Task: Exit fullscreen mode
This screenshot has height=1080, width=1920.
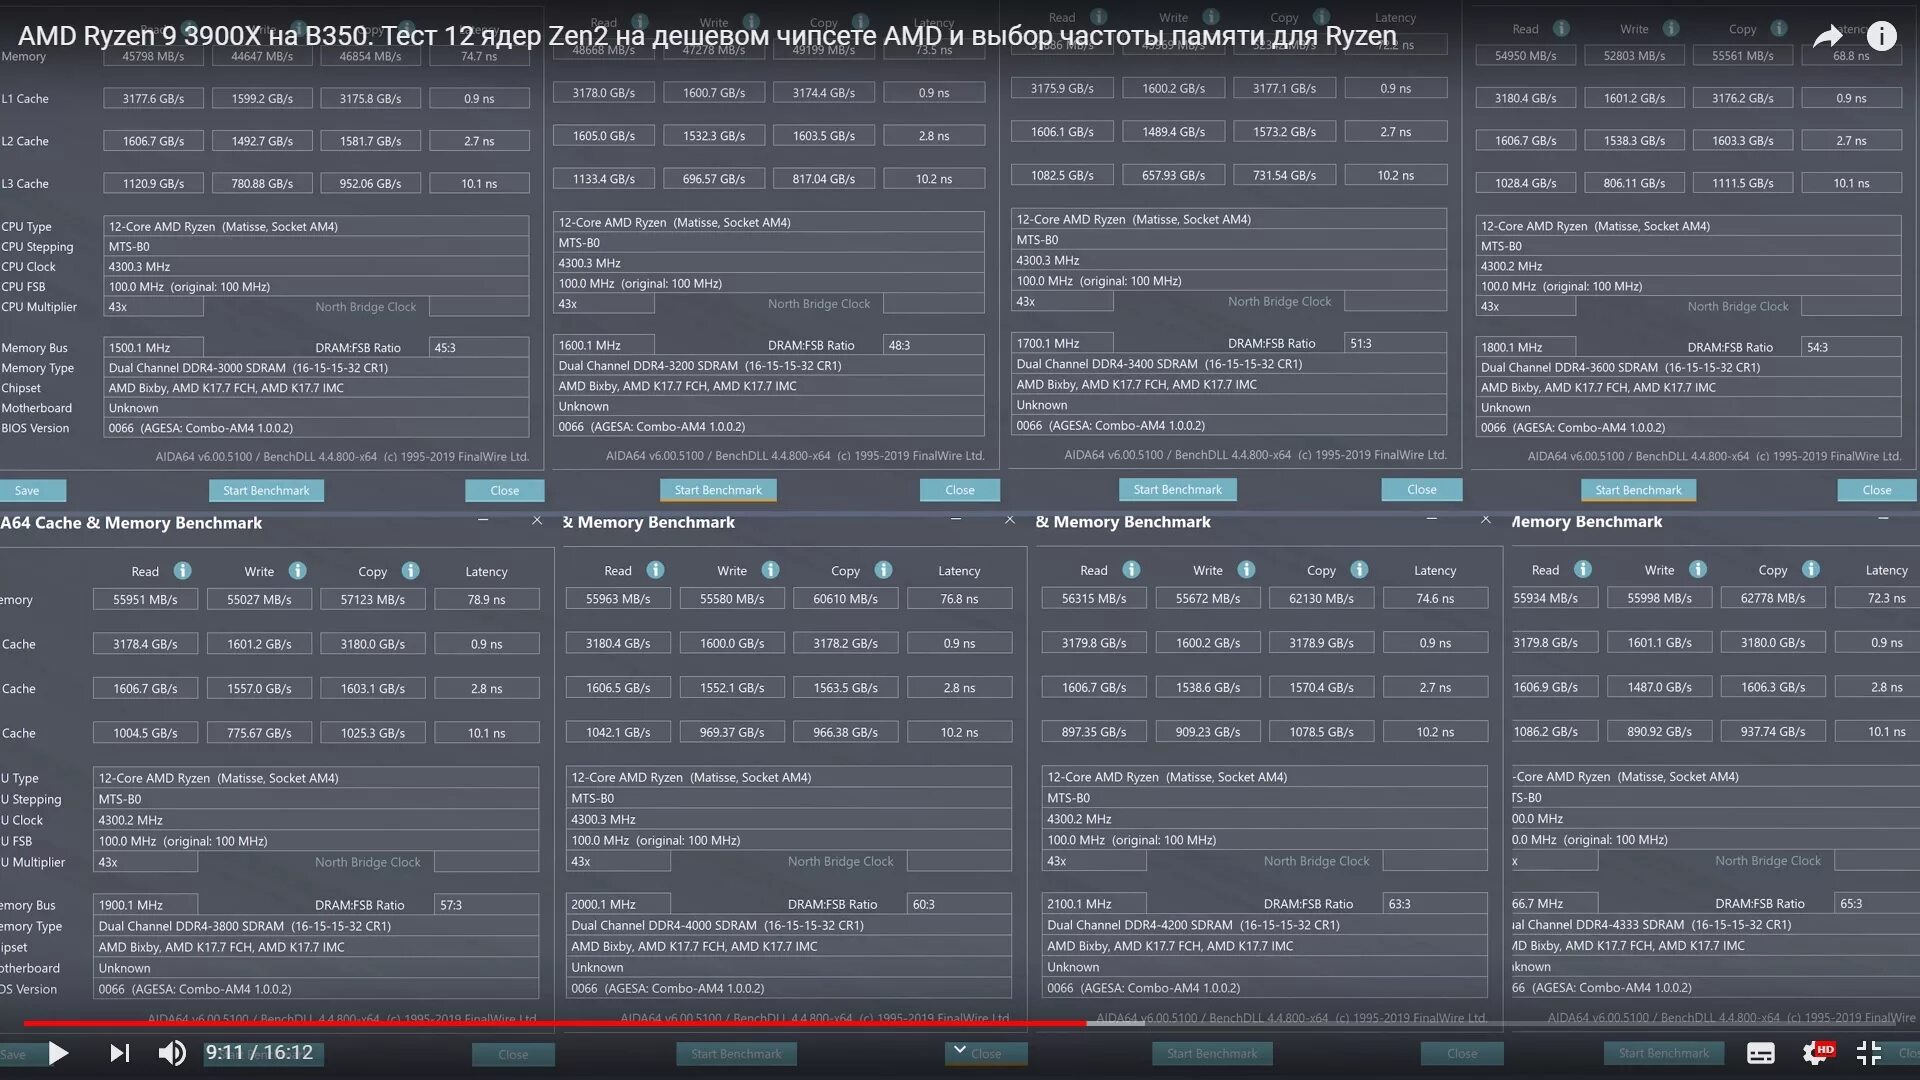Action: click(x=1869, y=1053)
